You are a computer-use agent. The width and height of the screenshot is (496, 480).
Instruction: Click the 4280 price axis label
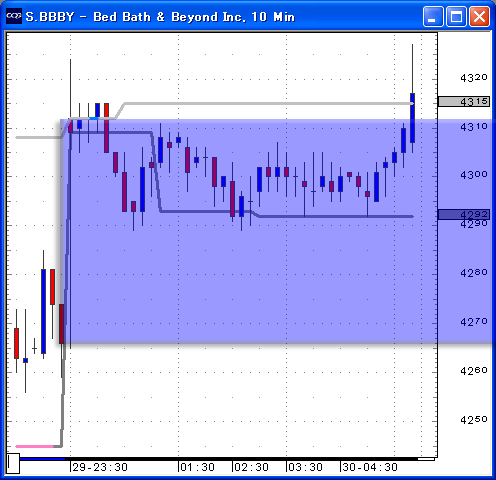[x=474, y=273]
